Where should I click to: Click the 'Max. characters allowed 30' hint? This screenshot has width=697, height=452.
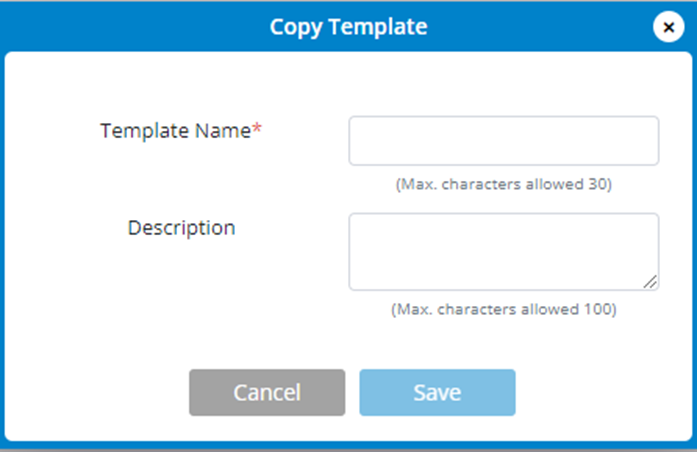(x=503, y=185)
